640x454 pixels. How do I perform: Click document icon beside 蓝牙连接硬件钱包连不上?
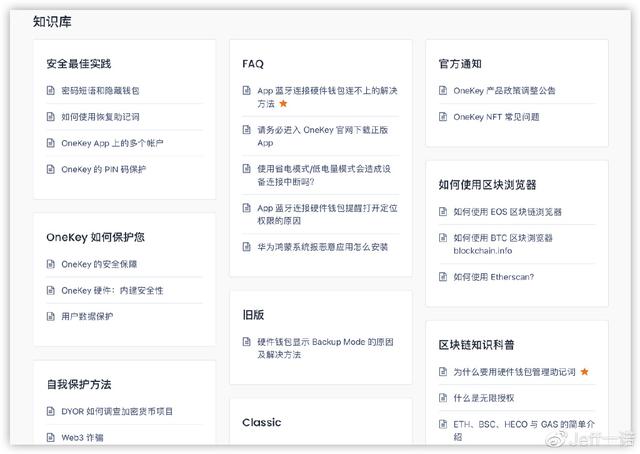click(247, 90)
